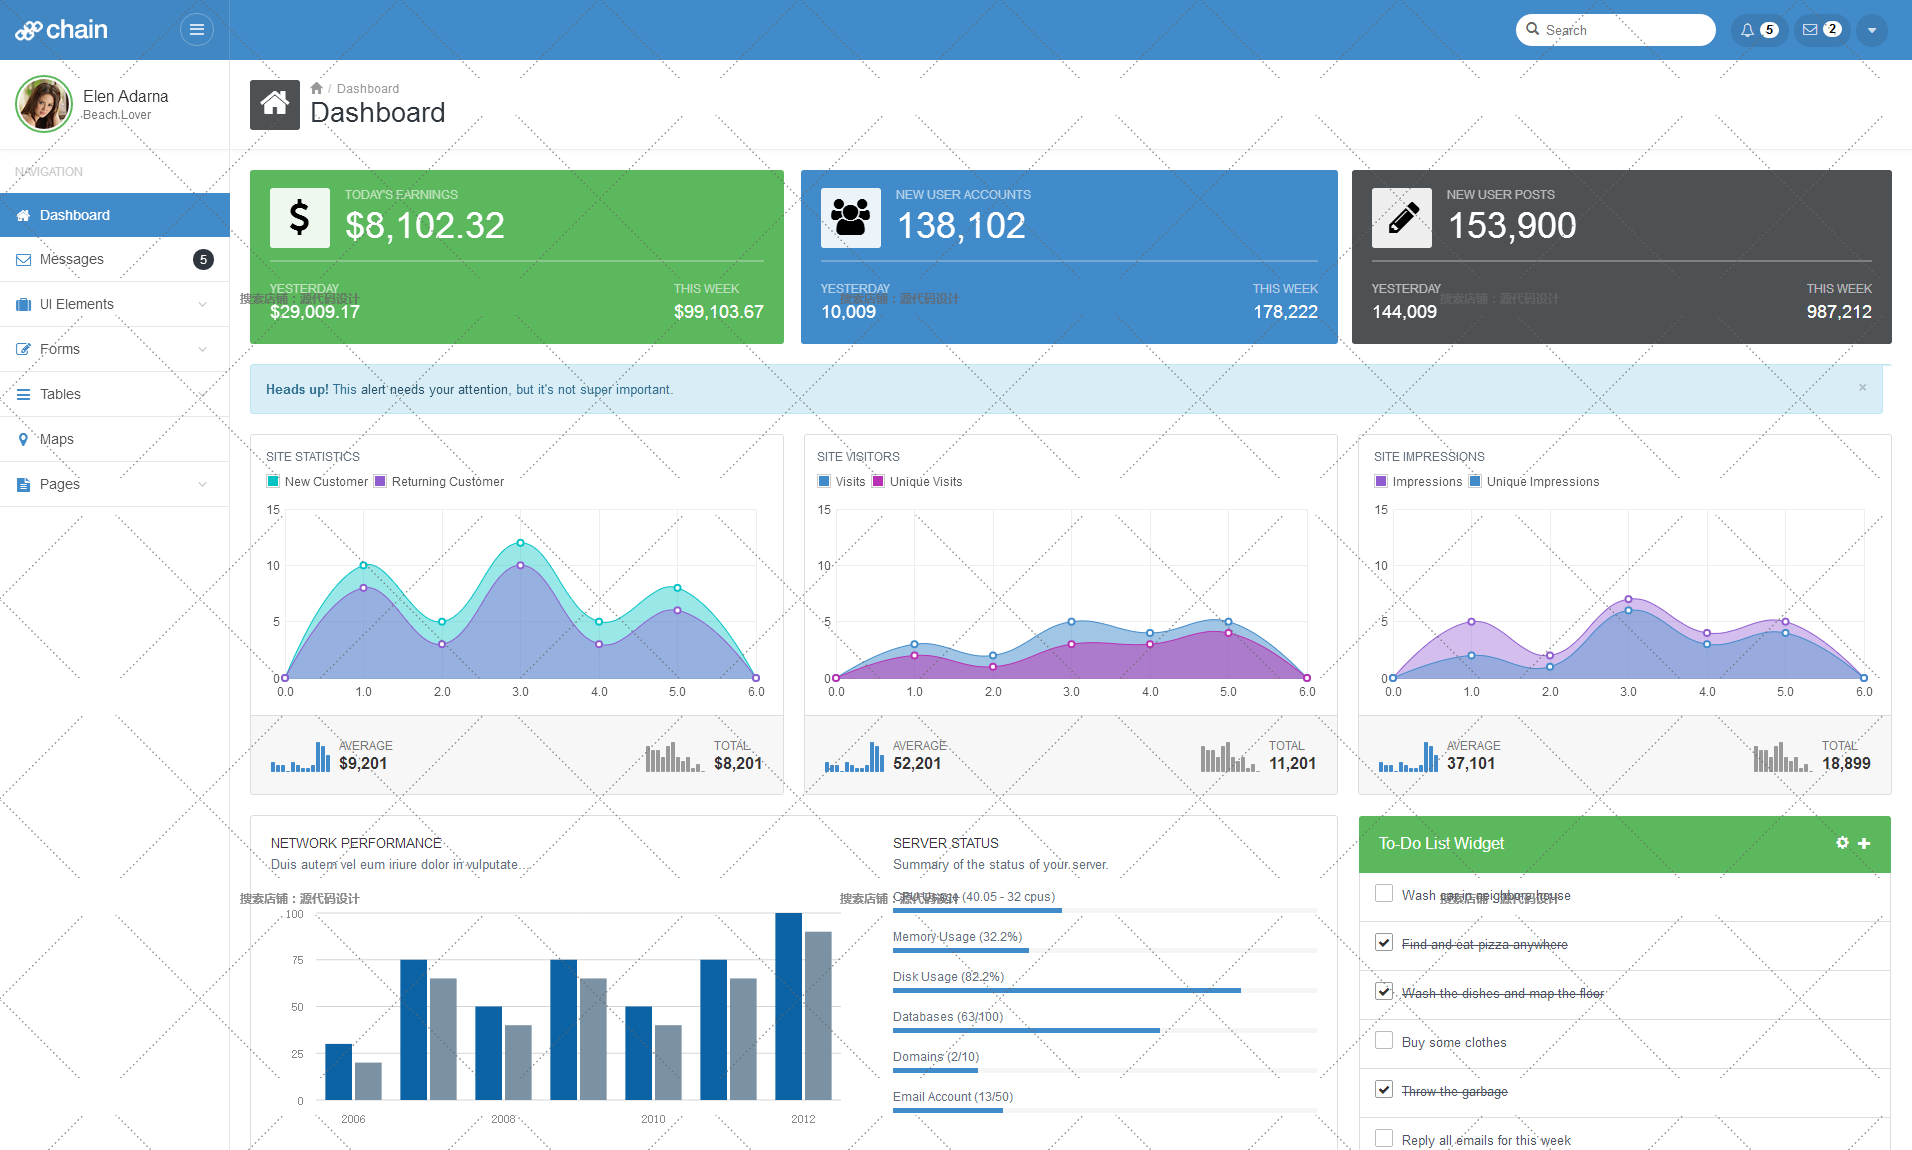The width and height of the screenshot is (1912, 1150).
Task: Click the hamburger menu toggle icon
Action: (x=197, y=30)
